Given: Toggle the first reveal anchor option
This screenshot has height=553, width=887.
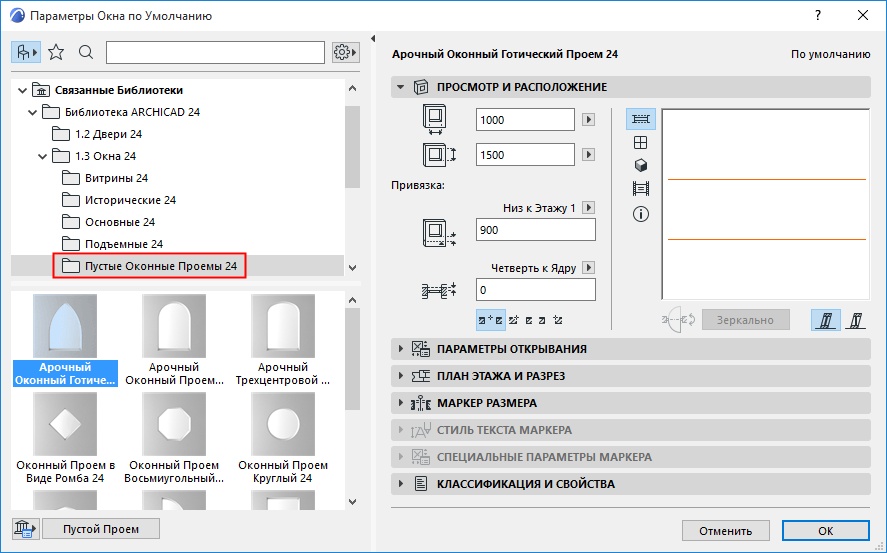Looking at the screenshot, I should click(x=491, y=320).
